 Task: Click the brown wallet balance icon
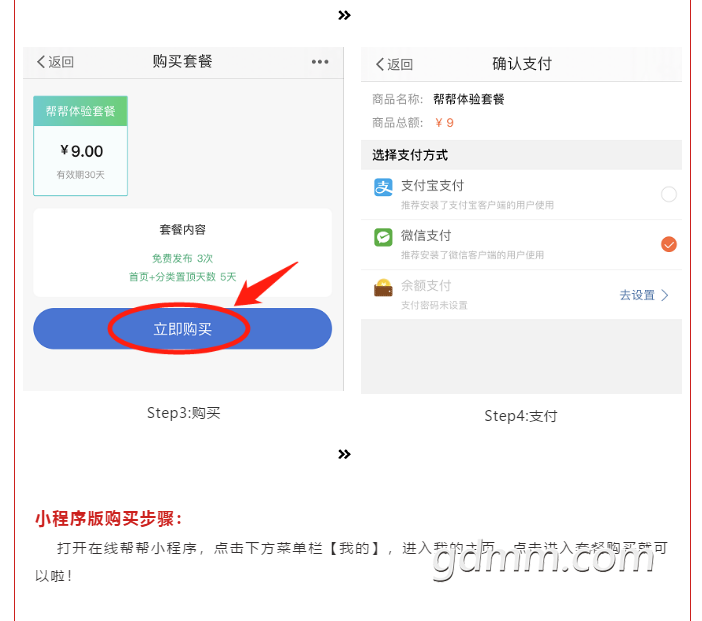[x=383, y=288]
